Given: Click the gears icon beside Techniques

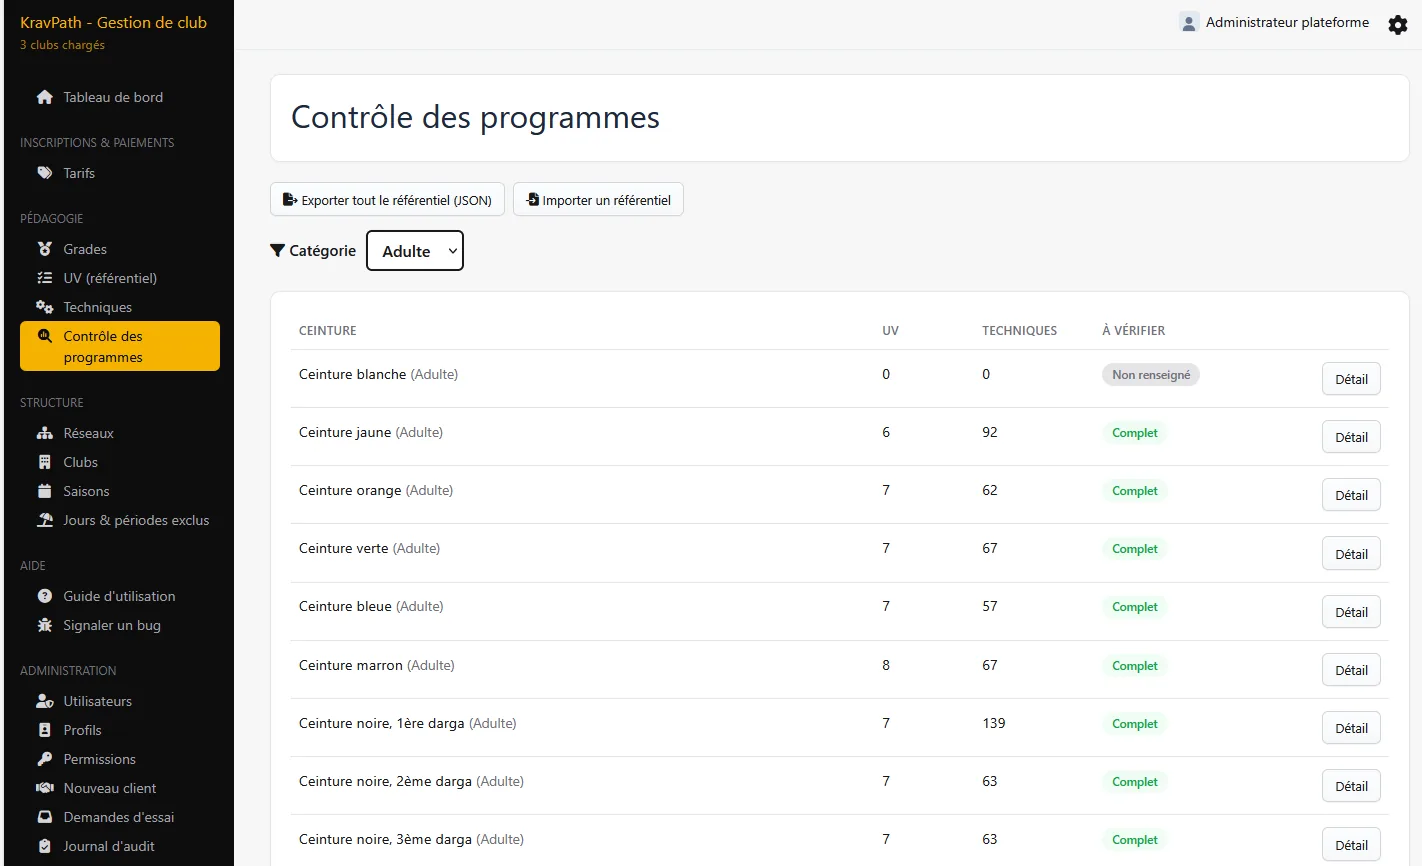Looking at the screenshot, I should pos(44,307).
